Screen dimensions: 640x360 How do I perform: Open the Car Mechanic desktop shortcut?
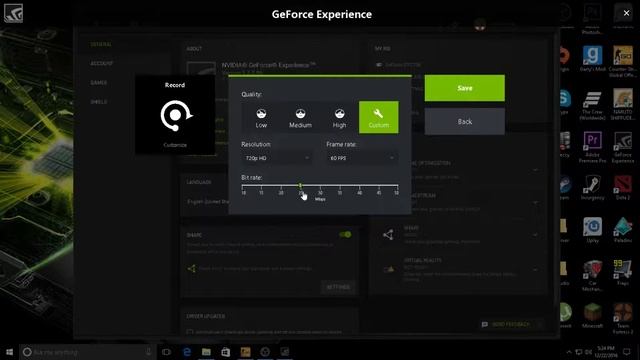[592, 276]
